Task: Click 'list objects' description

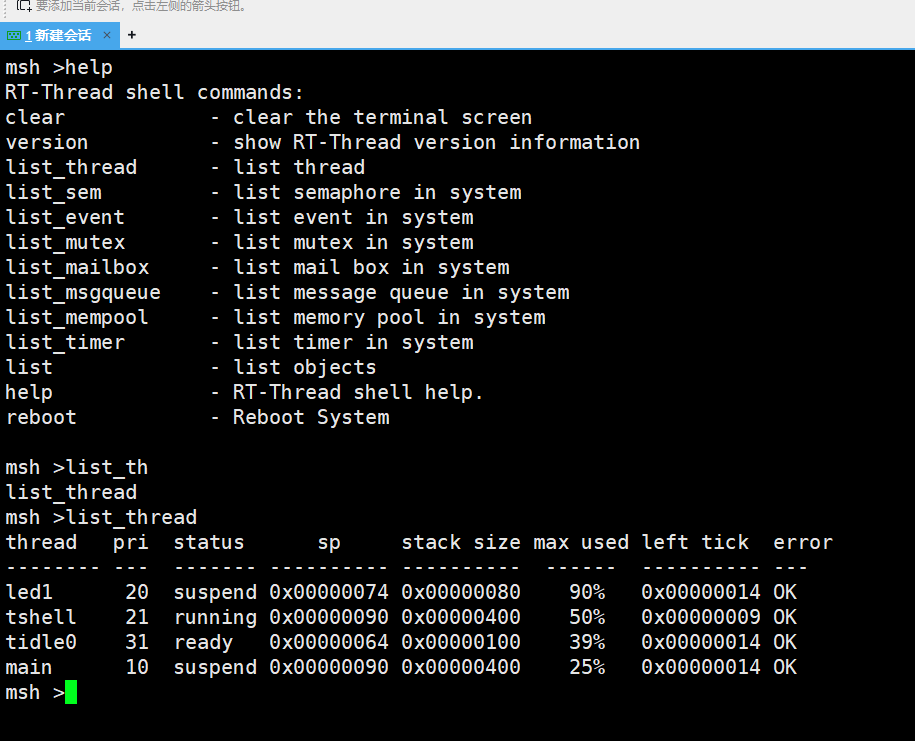Action: click(305, 368)
